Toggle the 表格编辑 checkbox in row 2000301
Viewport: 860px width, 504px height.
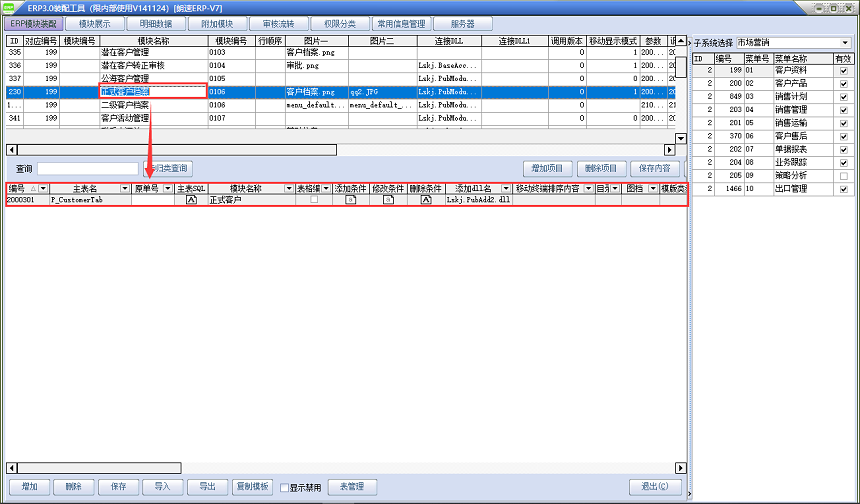point(314,200)
